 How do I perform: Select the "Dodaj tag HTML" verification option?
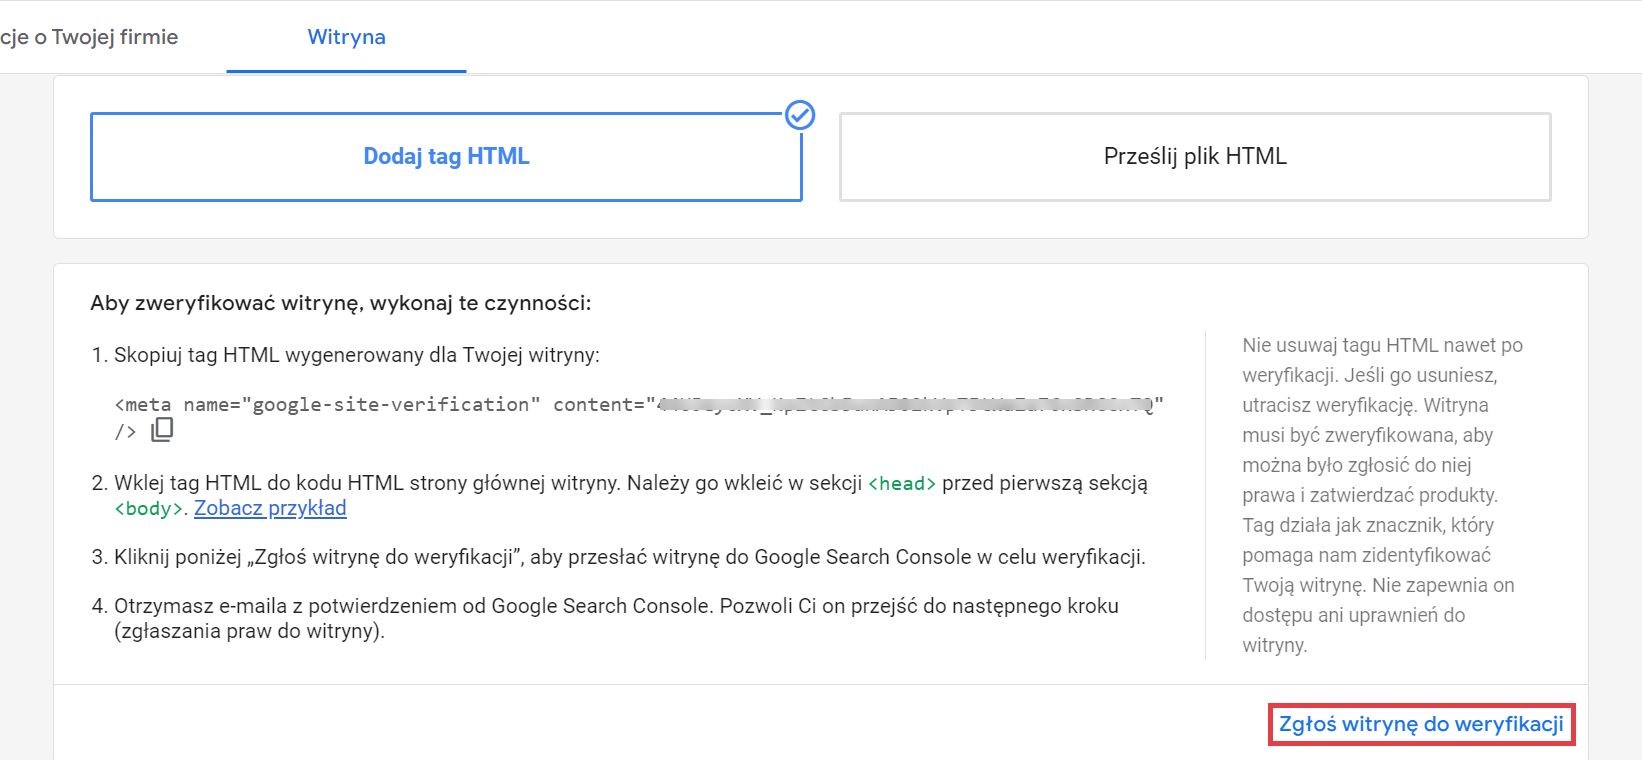tap(446, 157)
